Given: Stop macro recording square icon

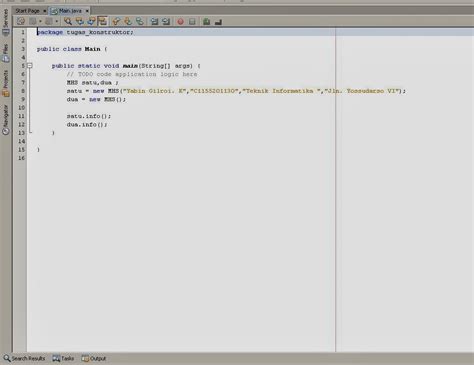Looking at the screenshot, I should click(192, 22).
